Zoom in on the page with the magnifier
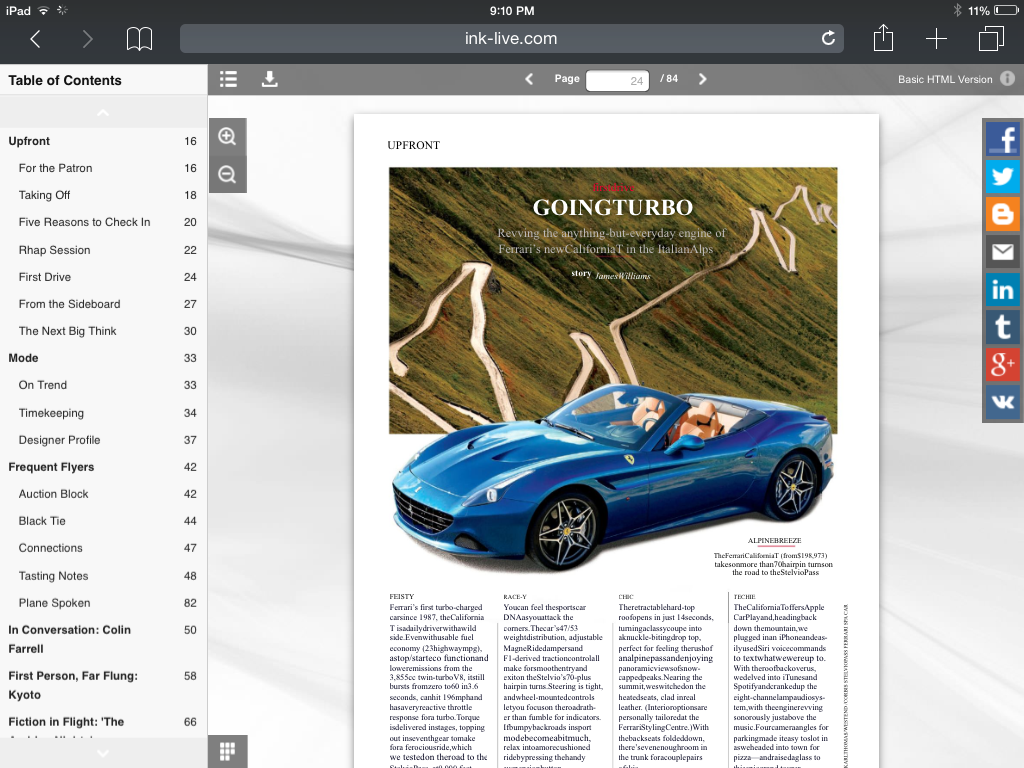 pos(227,135)
